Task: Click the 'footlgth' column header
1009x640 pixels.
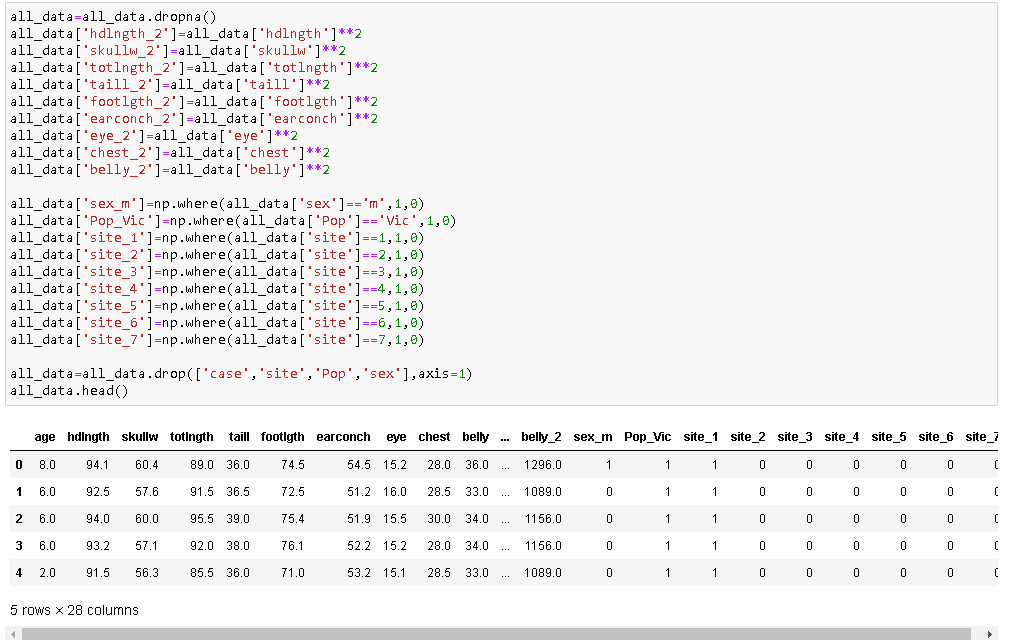Action: coord(282,437)
